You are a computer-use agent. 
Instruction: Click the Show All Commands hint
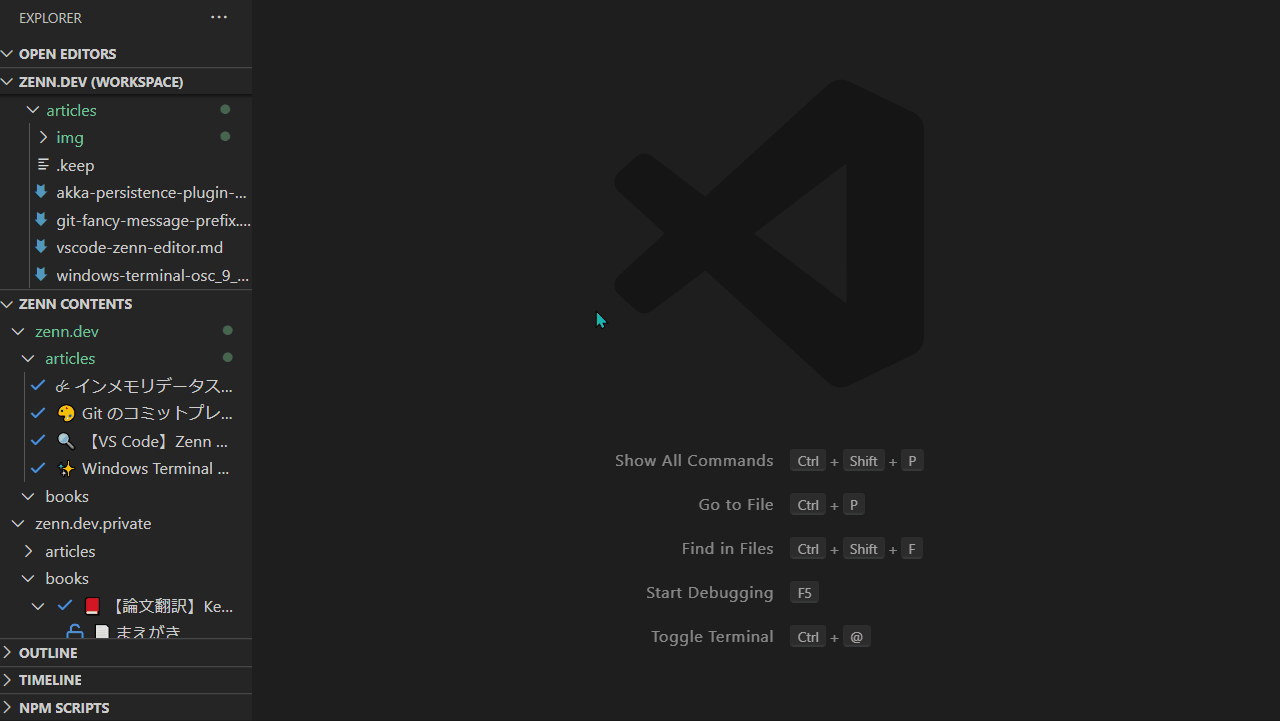pos(694,460)
